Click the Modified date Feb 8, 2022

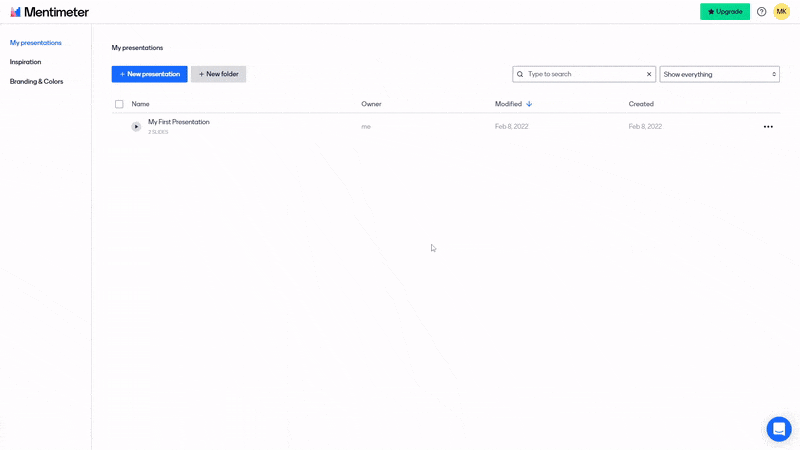pyautogui.click(x=511, y=127)
